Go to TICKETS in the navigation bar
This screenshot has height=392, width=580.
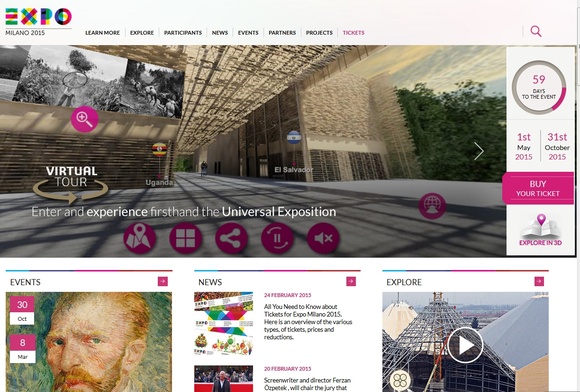click(x=353, y=33)
